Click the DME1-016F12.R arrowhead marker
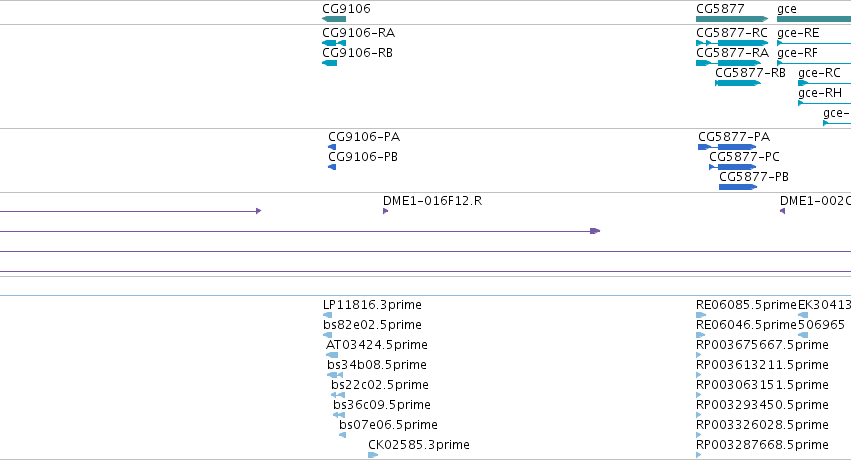 pyautogui.click(x=385, y=211)
